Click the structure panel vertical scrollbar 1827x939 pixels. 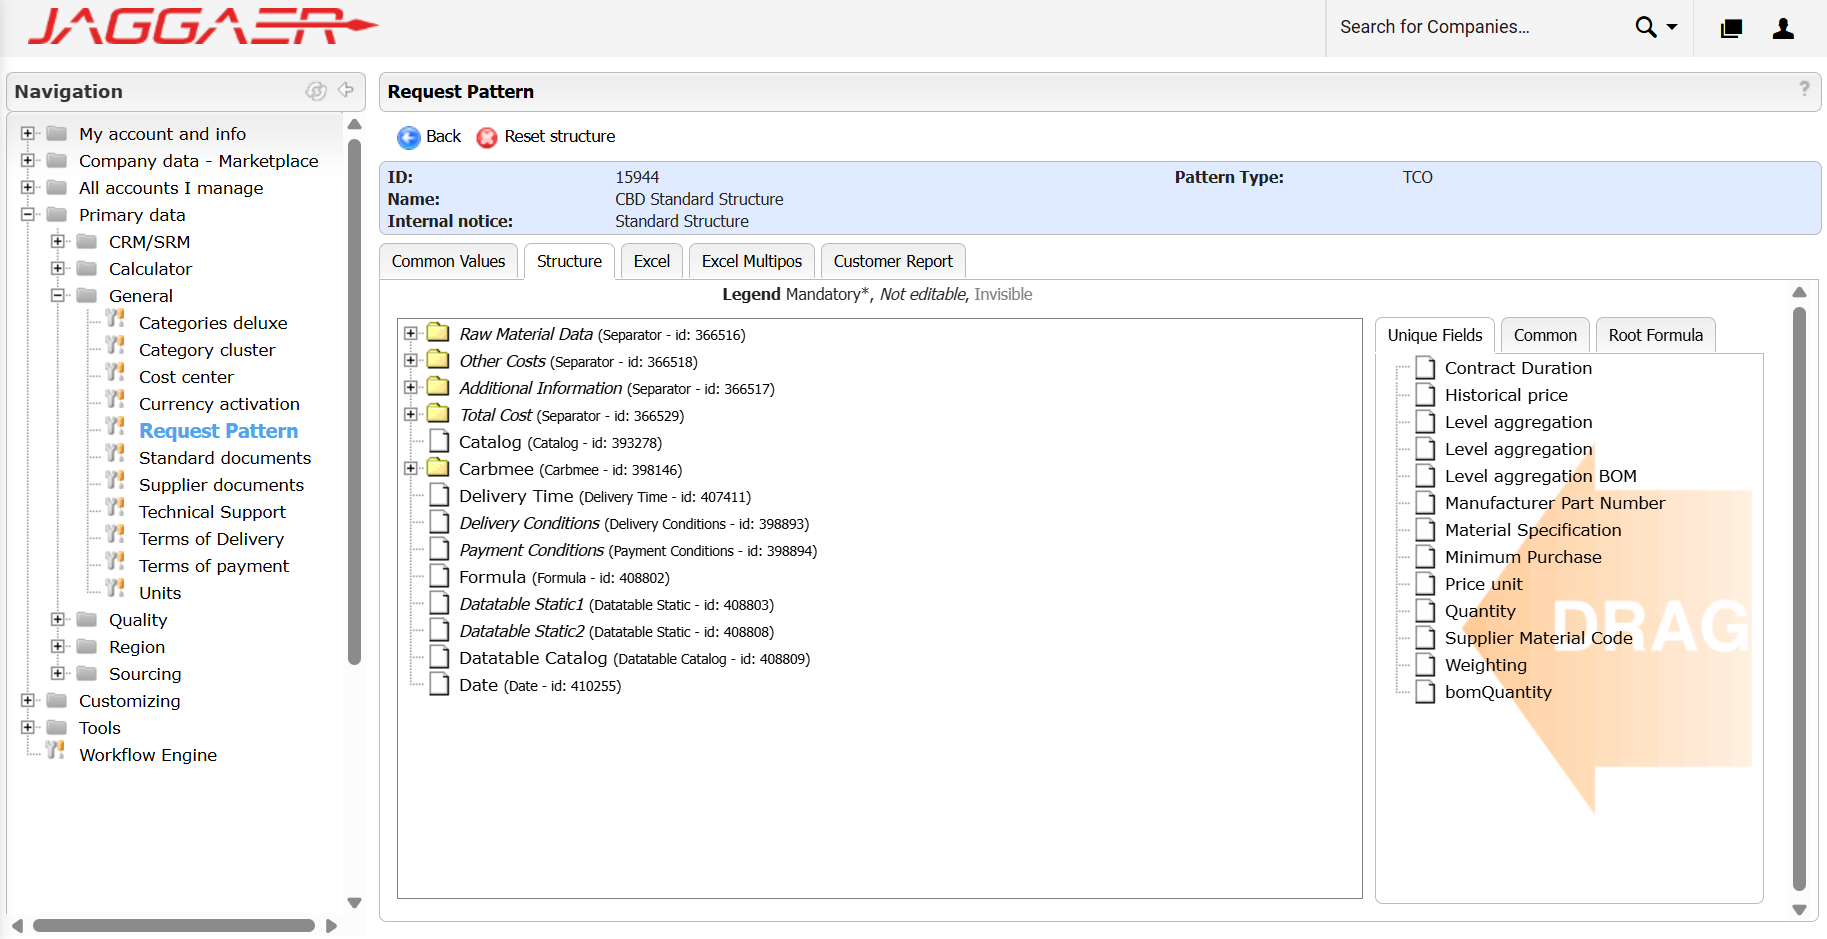point(1799,598)
